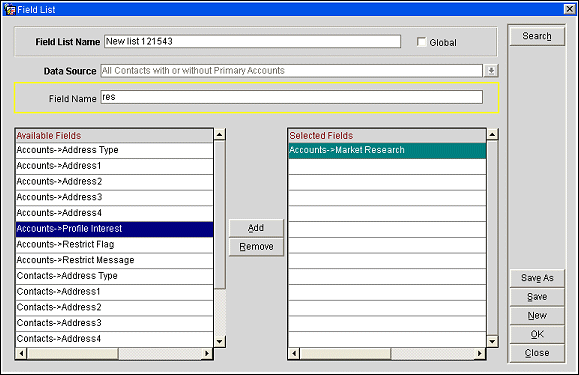Click the Field Name input box

[292, 97]
